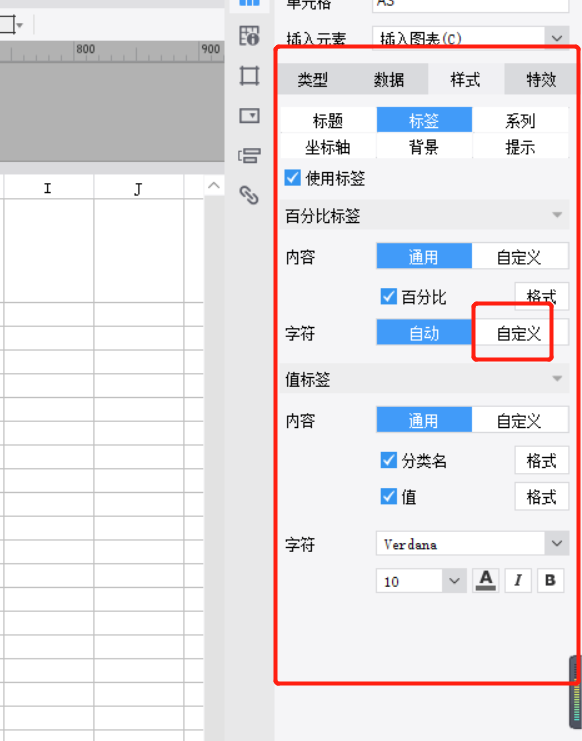This screenshot has width=582, height=741.
Task: Open the hyperlink panel chain icon
Action: click(x=249, y=195)
